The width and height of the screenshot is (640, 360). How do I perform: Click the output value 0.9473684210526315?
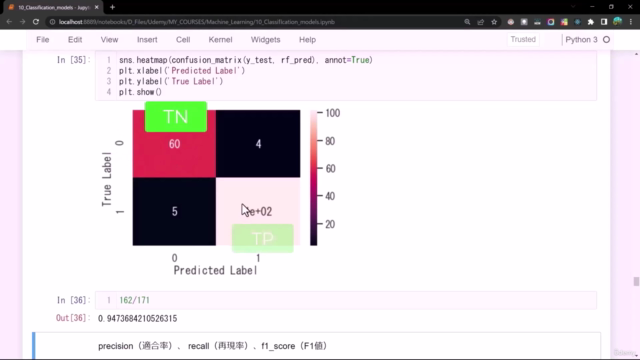coord(138,318)
